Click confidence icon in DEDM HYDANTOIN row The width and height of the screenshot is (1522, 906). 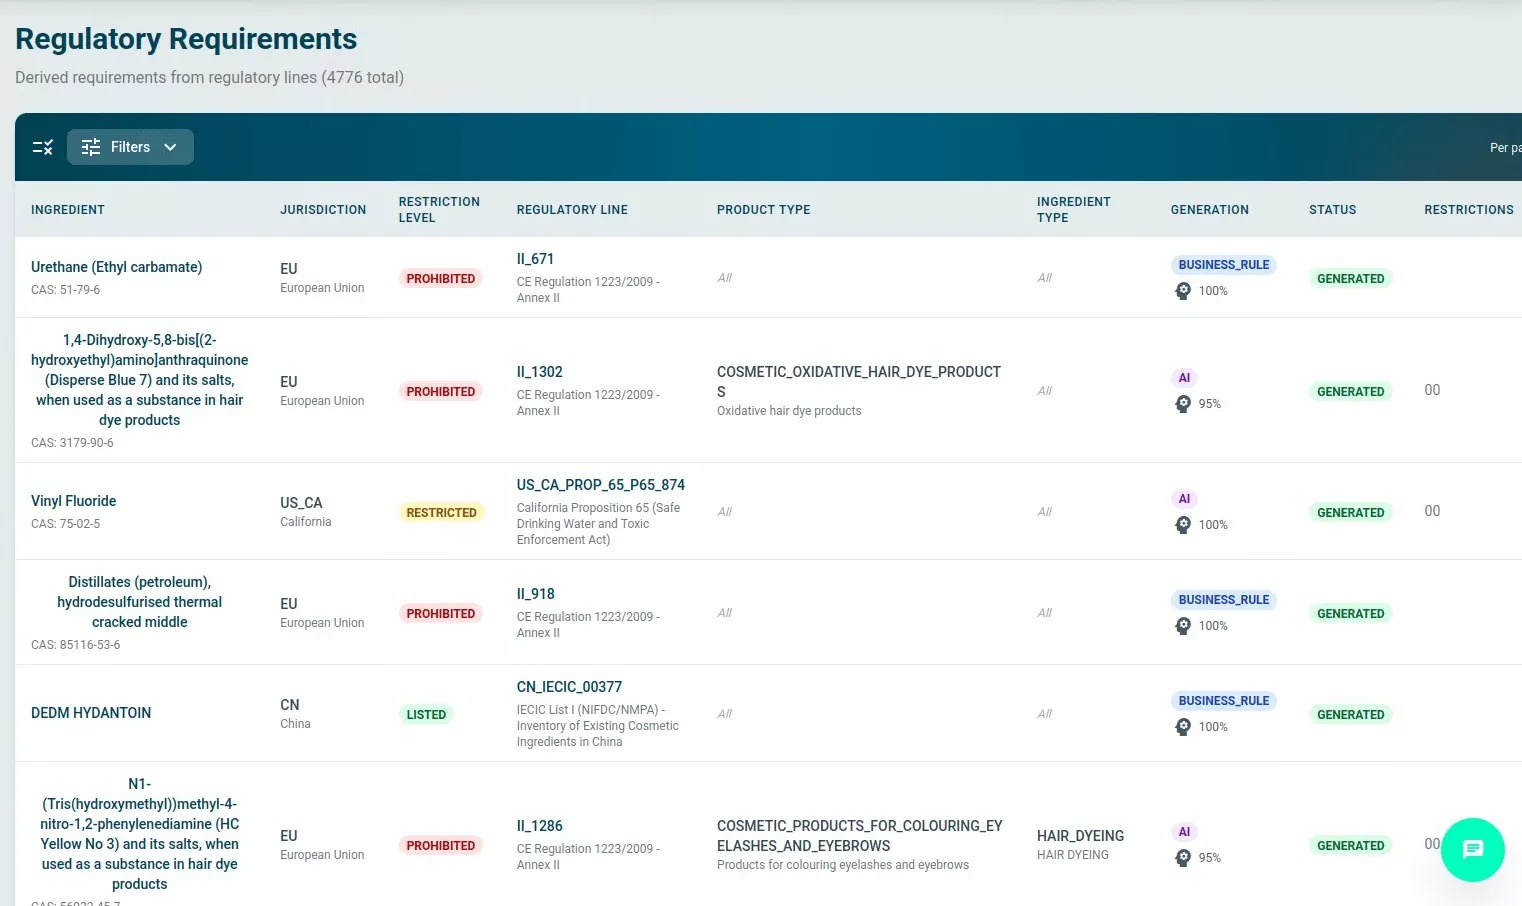coord(1183,727)
